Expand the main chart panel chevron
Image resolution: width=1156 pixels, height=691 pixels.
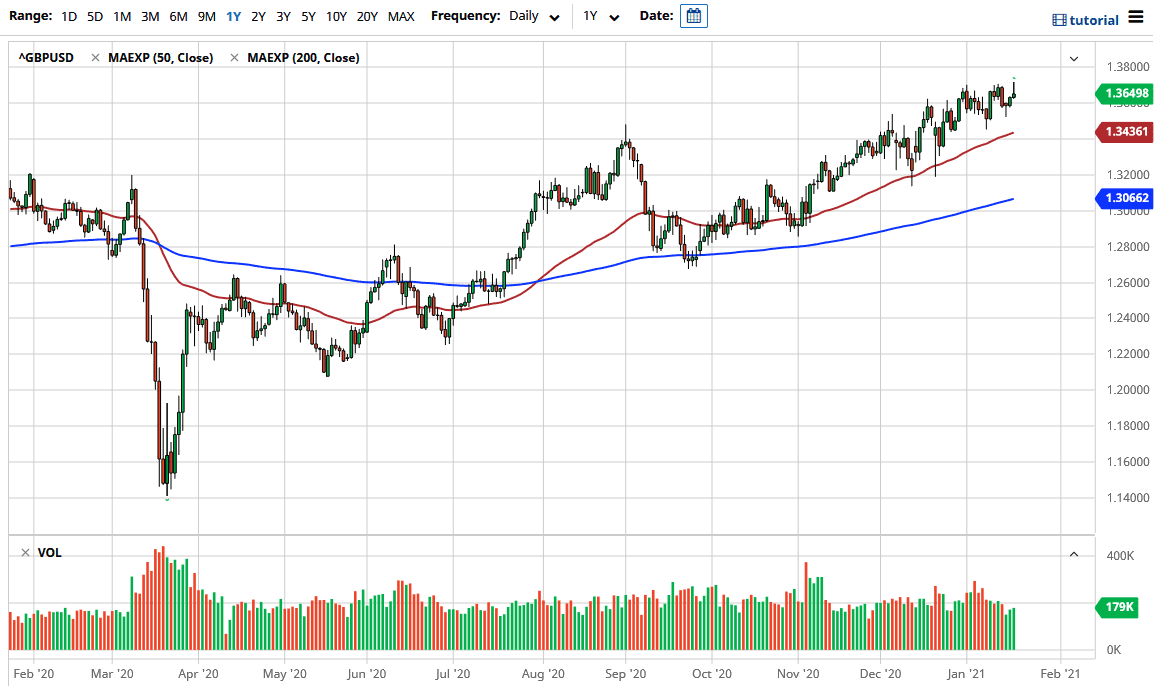[x=1073, y=59]
